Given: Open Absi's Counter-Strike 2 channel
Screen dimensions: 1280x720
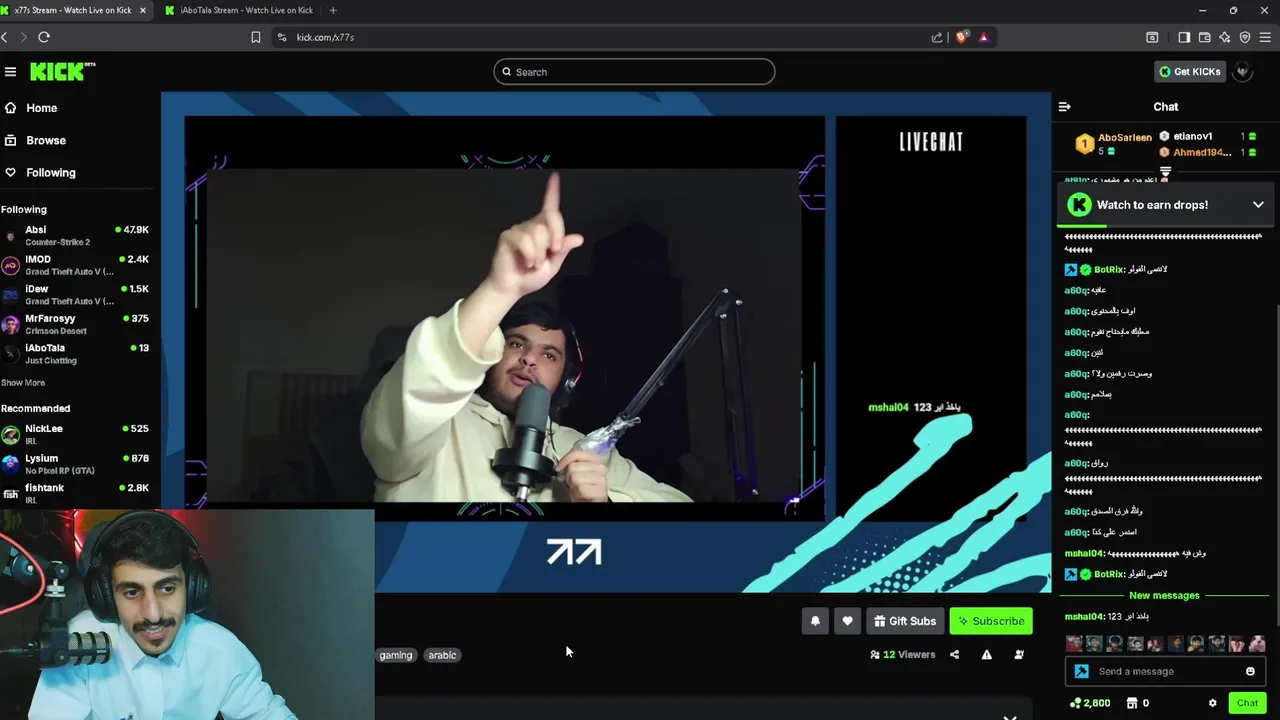Looking at the screenshot, I should (x=76, y=235).
